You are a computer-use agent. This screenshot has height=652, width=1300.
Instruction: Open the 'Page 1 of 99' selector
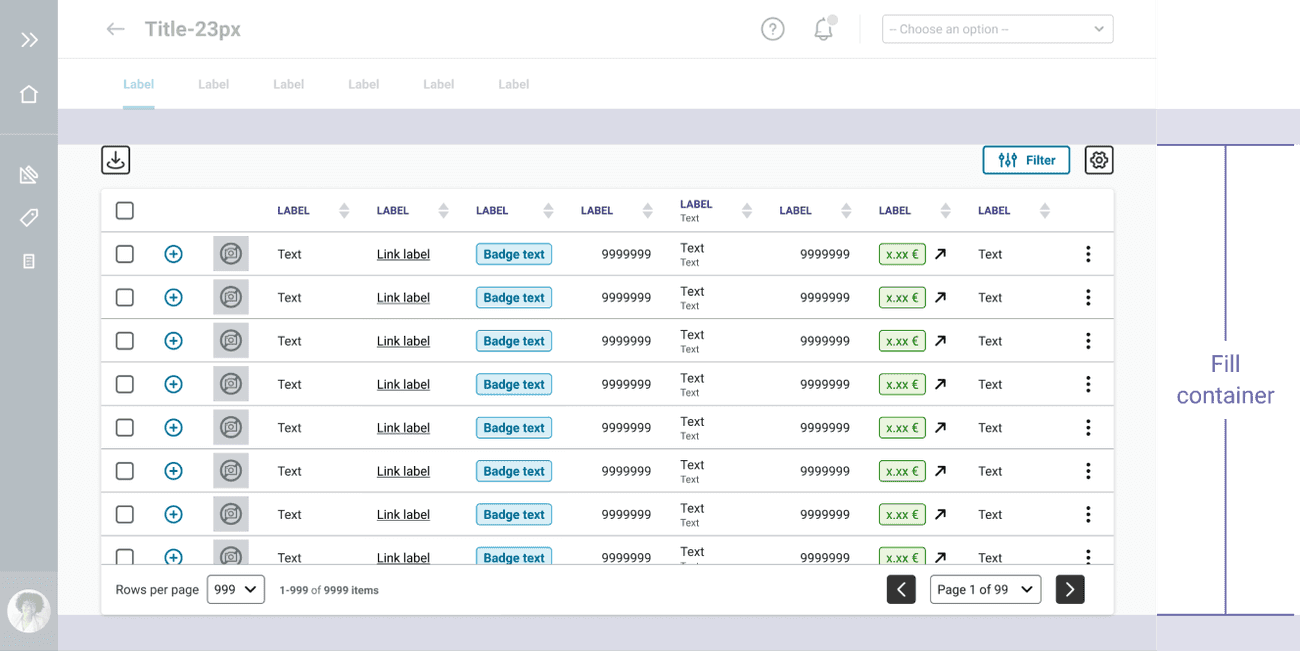(x=985, y=589)
